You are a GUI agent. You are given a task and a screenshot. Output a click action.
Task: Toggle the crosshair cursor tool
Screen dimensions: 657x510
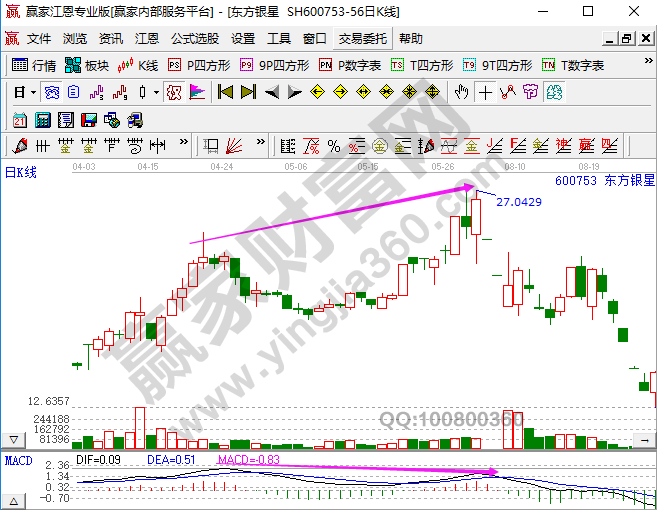485,92
